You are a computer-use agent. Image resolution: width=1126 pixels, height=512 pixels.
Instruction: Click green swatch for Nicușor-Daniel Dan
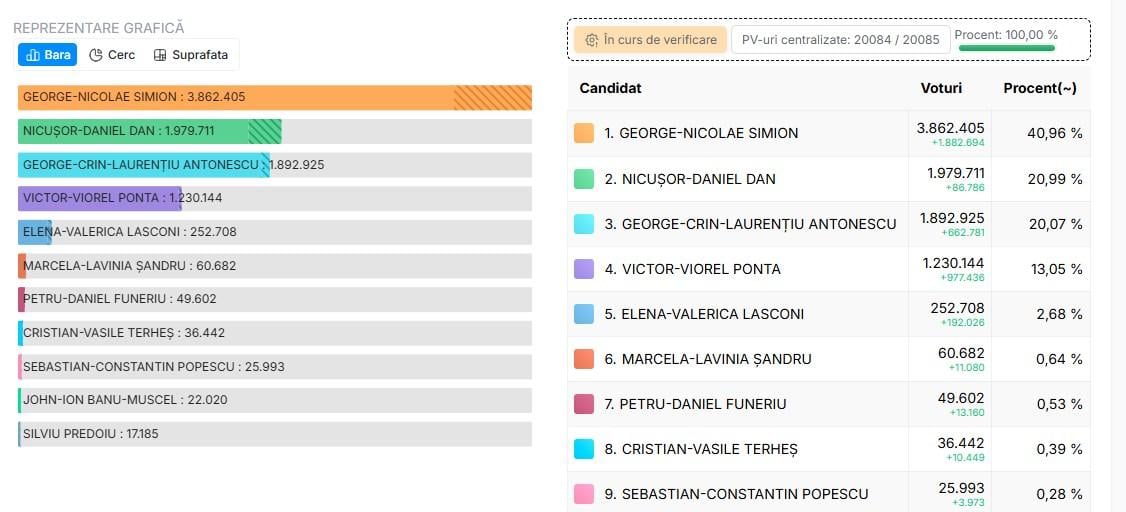[x=584, y=179]
